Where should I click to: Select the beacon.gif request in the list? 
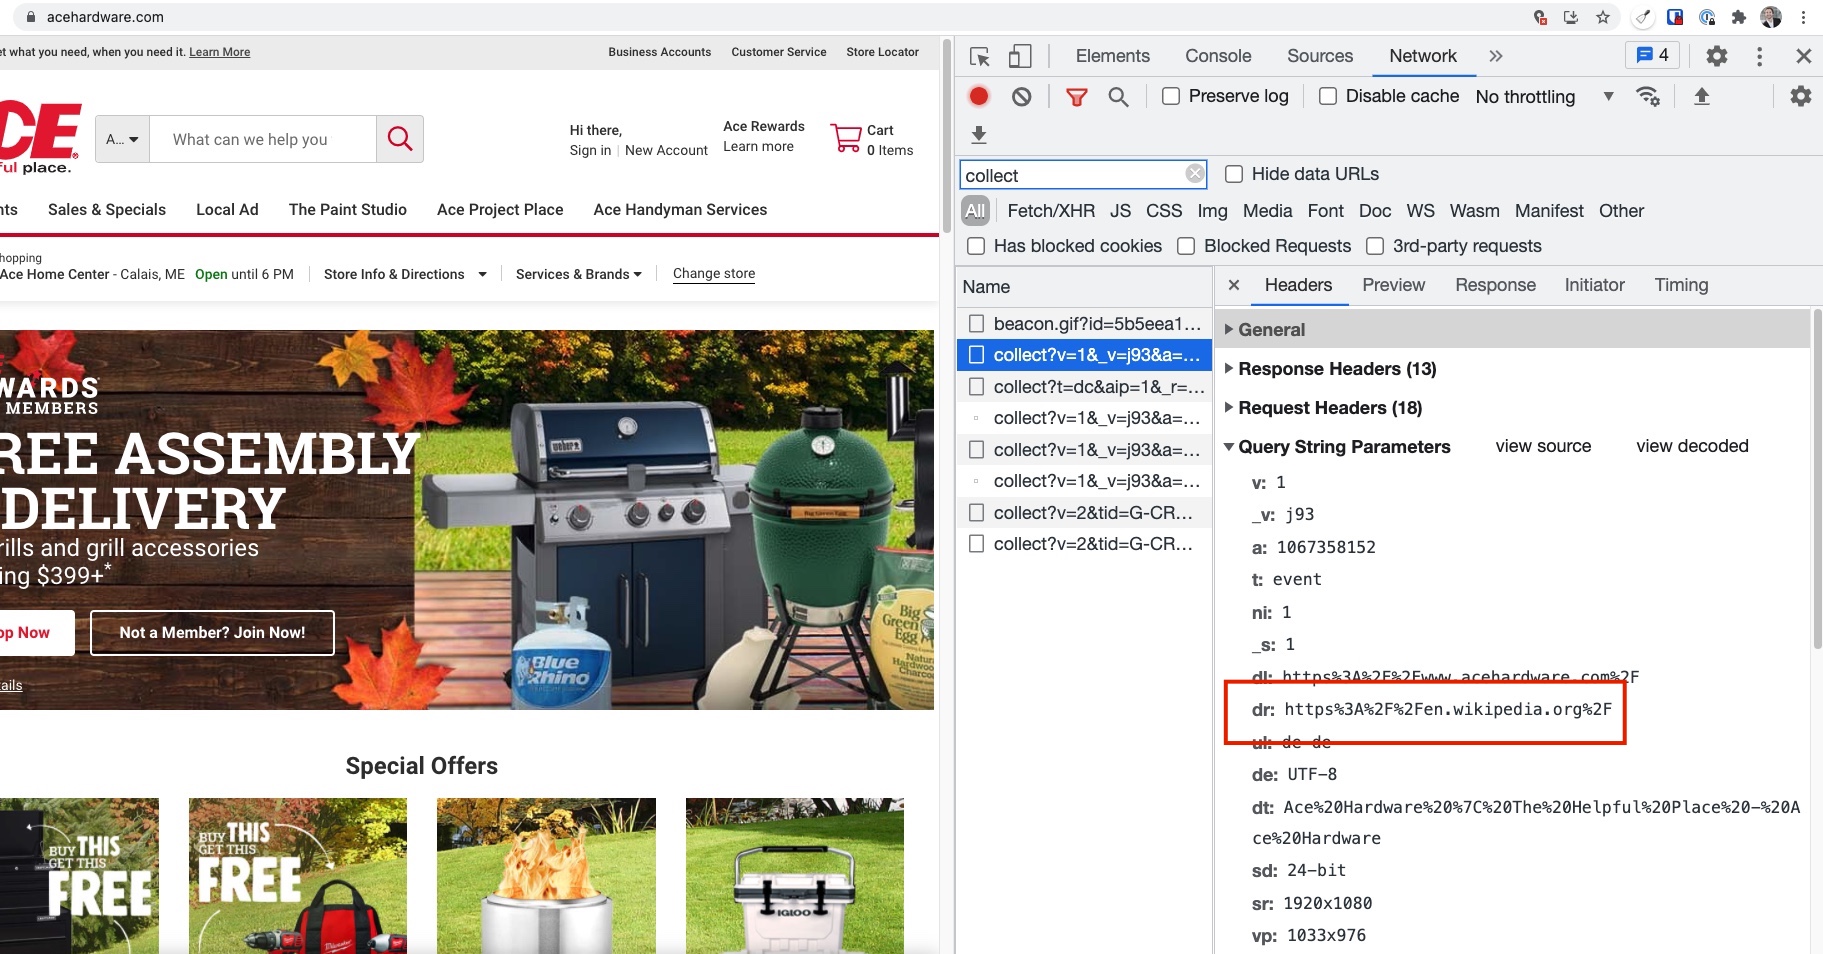click(x=1096, y=324)
